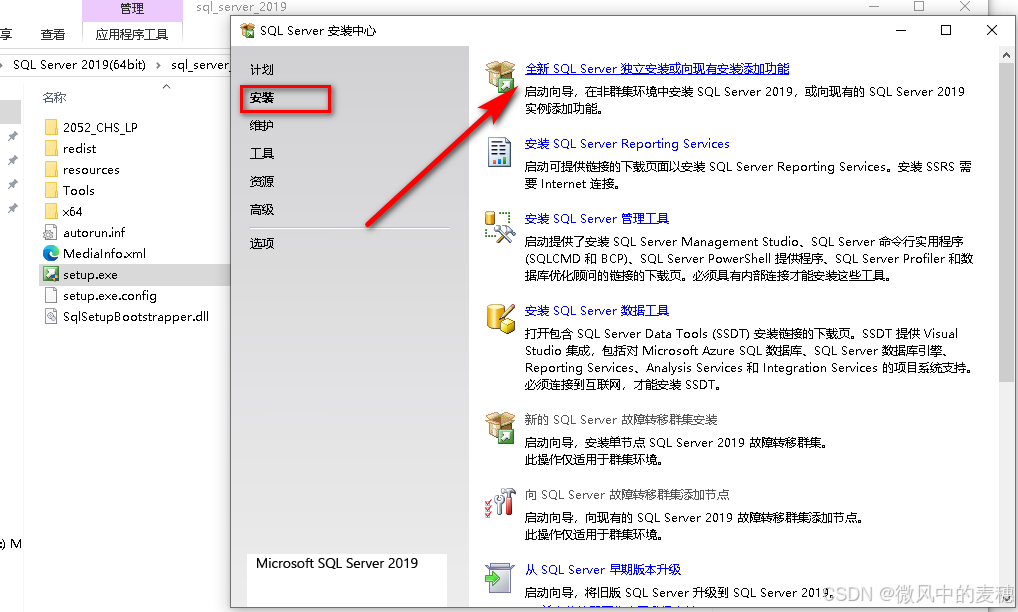Select the x64 folder icon

[51, 211]
